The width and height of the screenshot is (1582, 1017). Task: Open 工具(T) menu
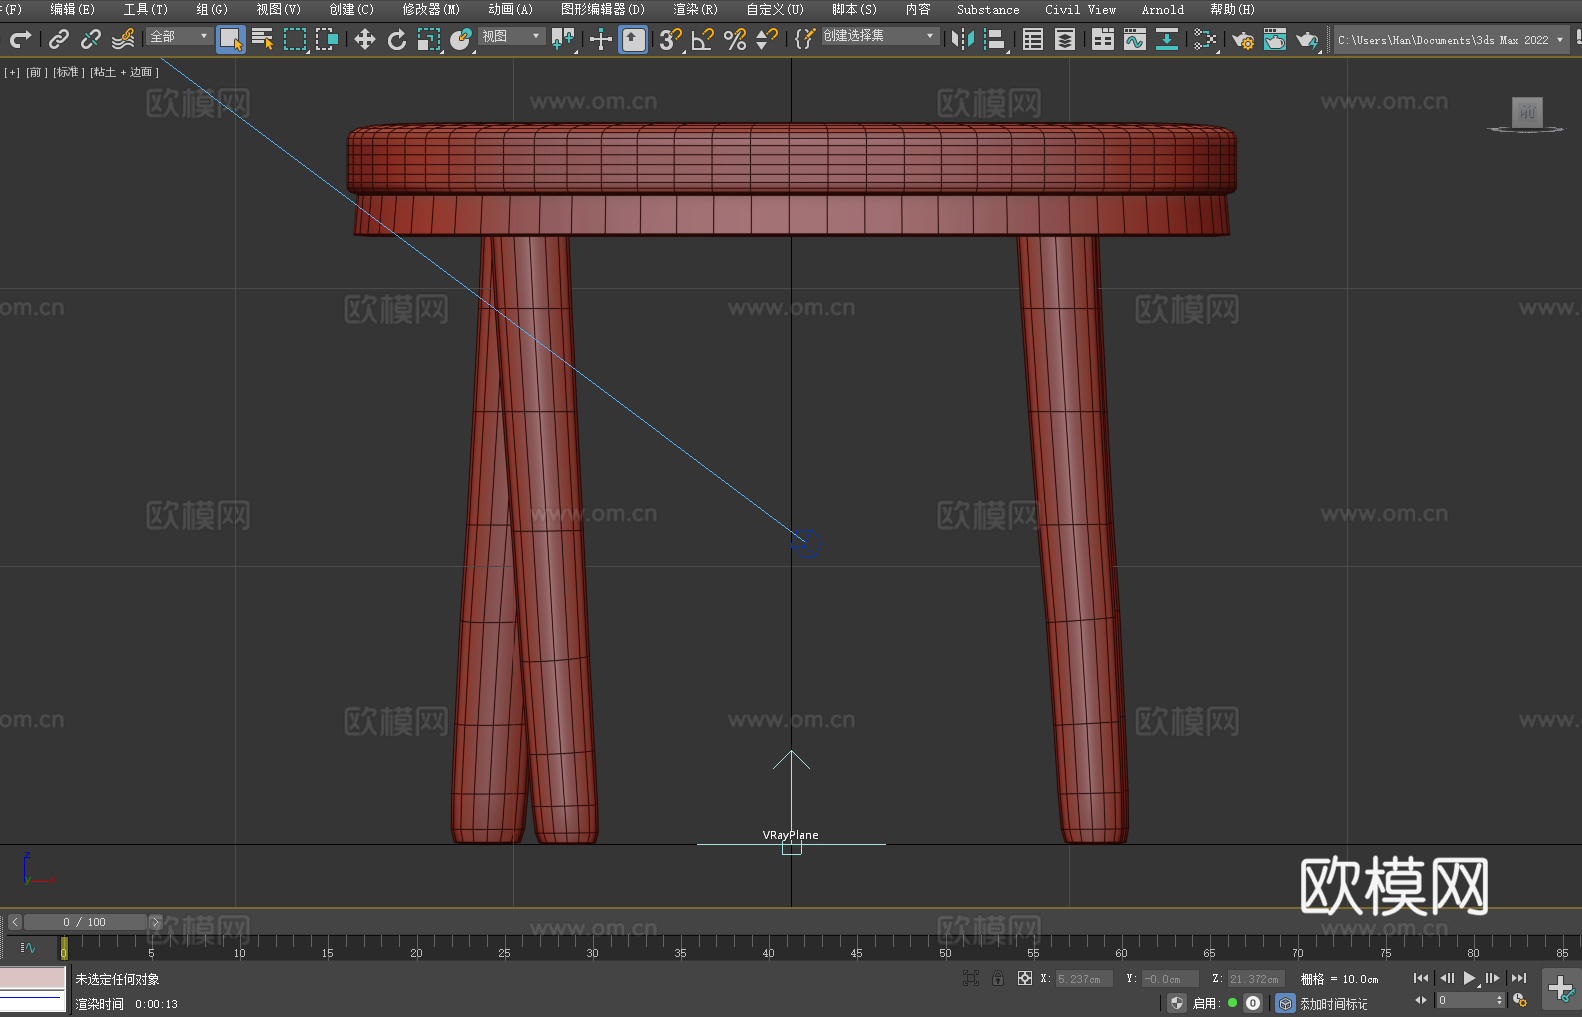[x=145, y=10]
